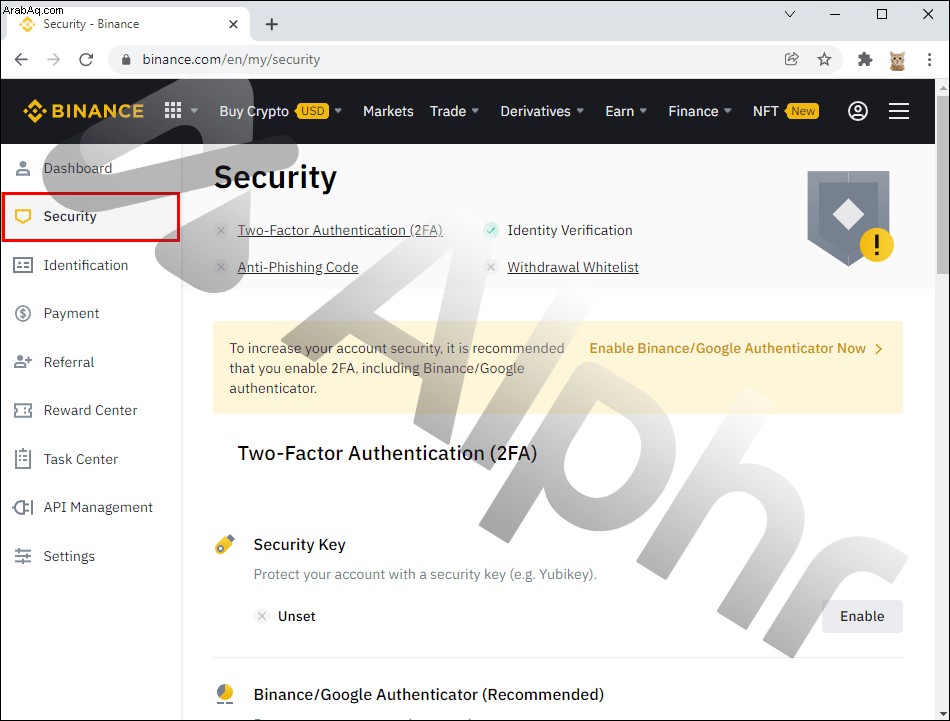
Task: Click the Binance logo
Action: (84, 111)
